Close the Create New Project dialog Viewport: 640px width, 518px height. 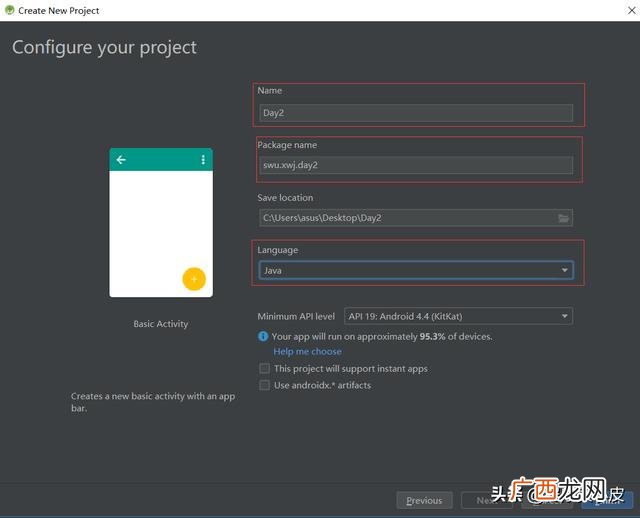tap(631, 10)
